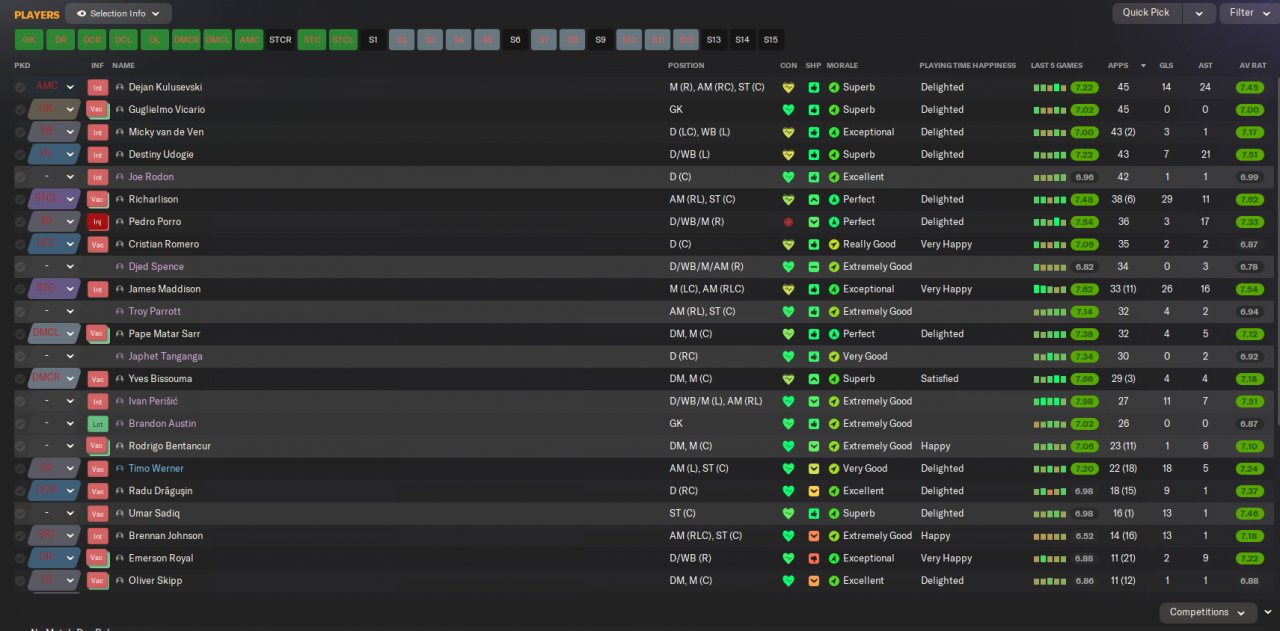Toggle the pick checkbox for James Maddison
The width and height of the screenshot is (1280, 631).
(x=20, y=289)
